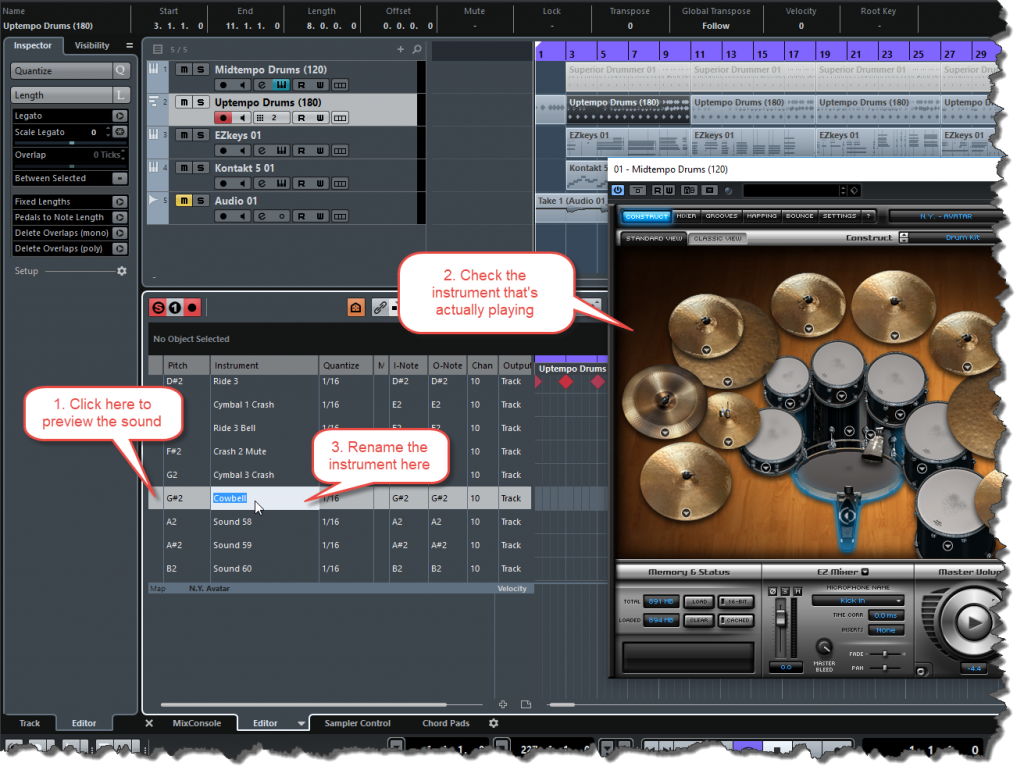Switch to the Visibility tab
The image size is (1024, 777).
coord(91,45)
